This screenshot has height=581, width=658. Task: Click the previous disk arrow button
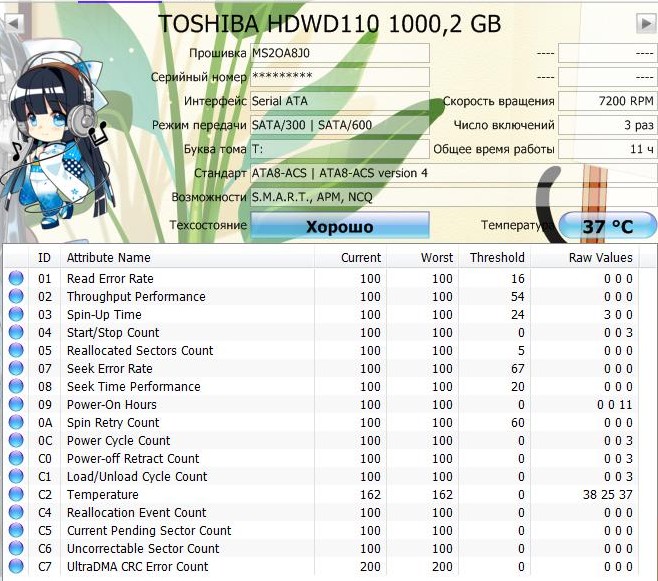tap(12, 23)
